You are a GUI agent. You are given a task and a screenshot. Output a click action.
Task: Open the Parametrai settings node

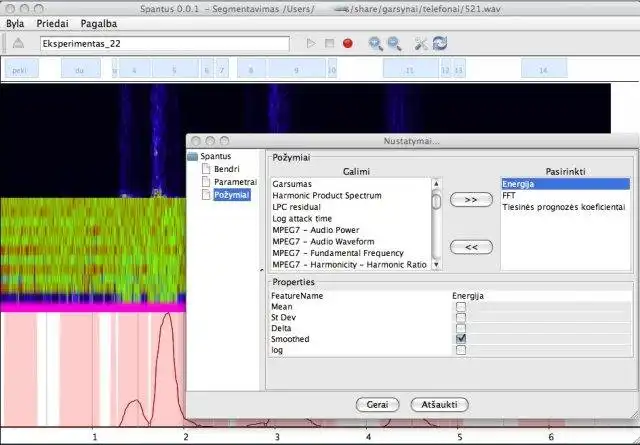point(235,182)
